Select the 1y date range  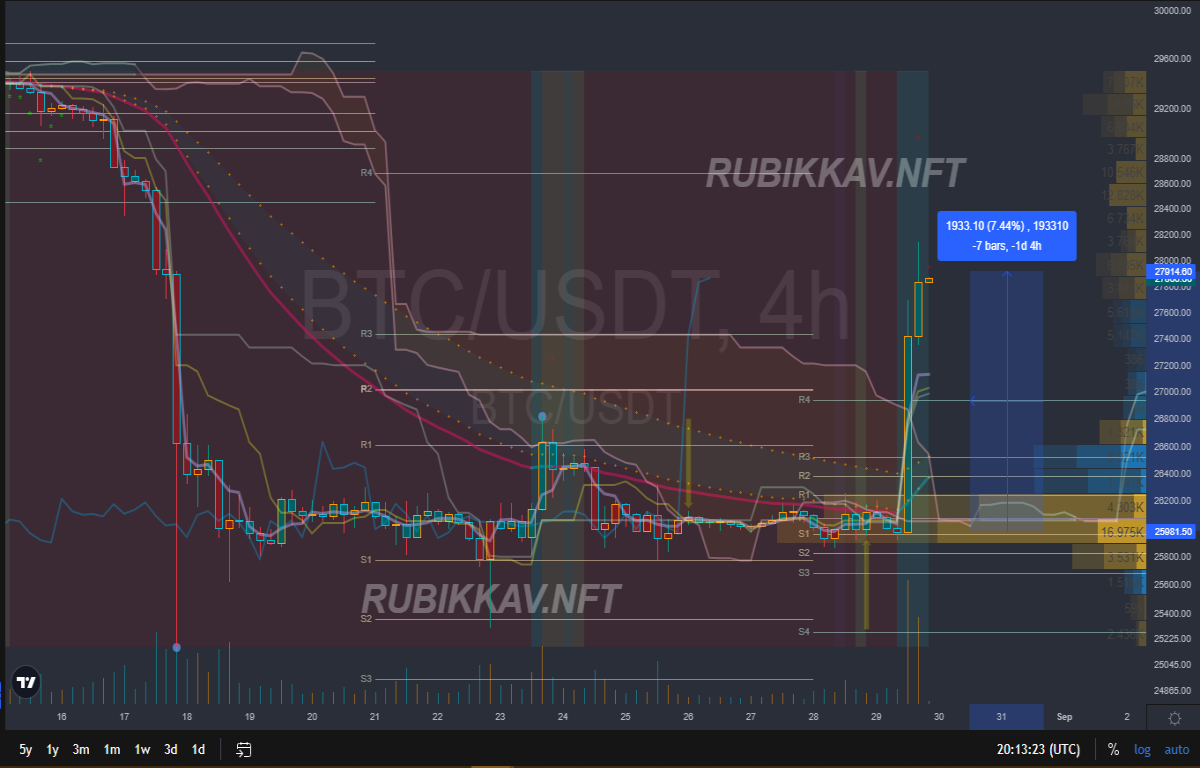pos(53,749)
